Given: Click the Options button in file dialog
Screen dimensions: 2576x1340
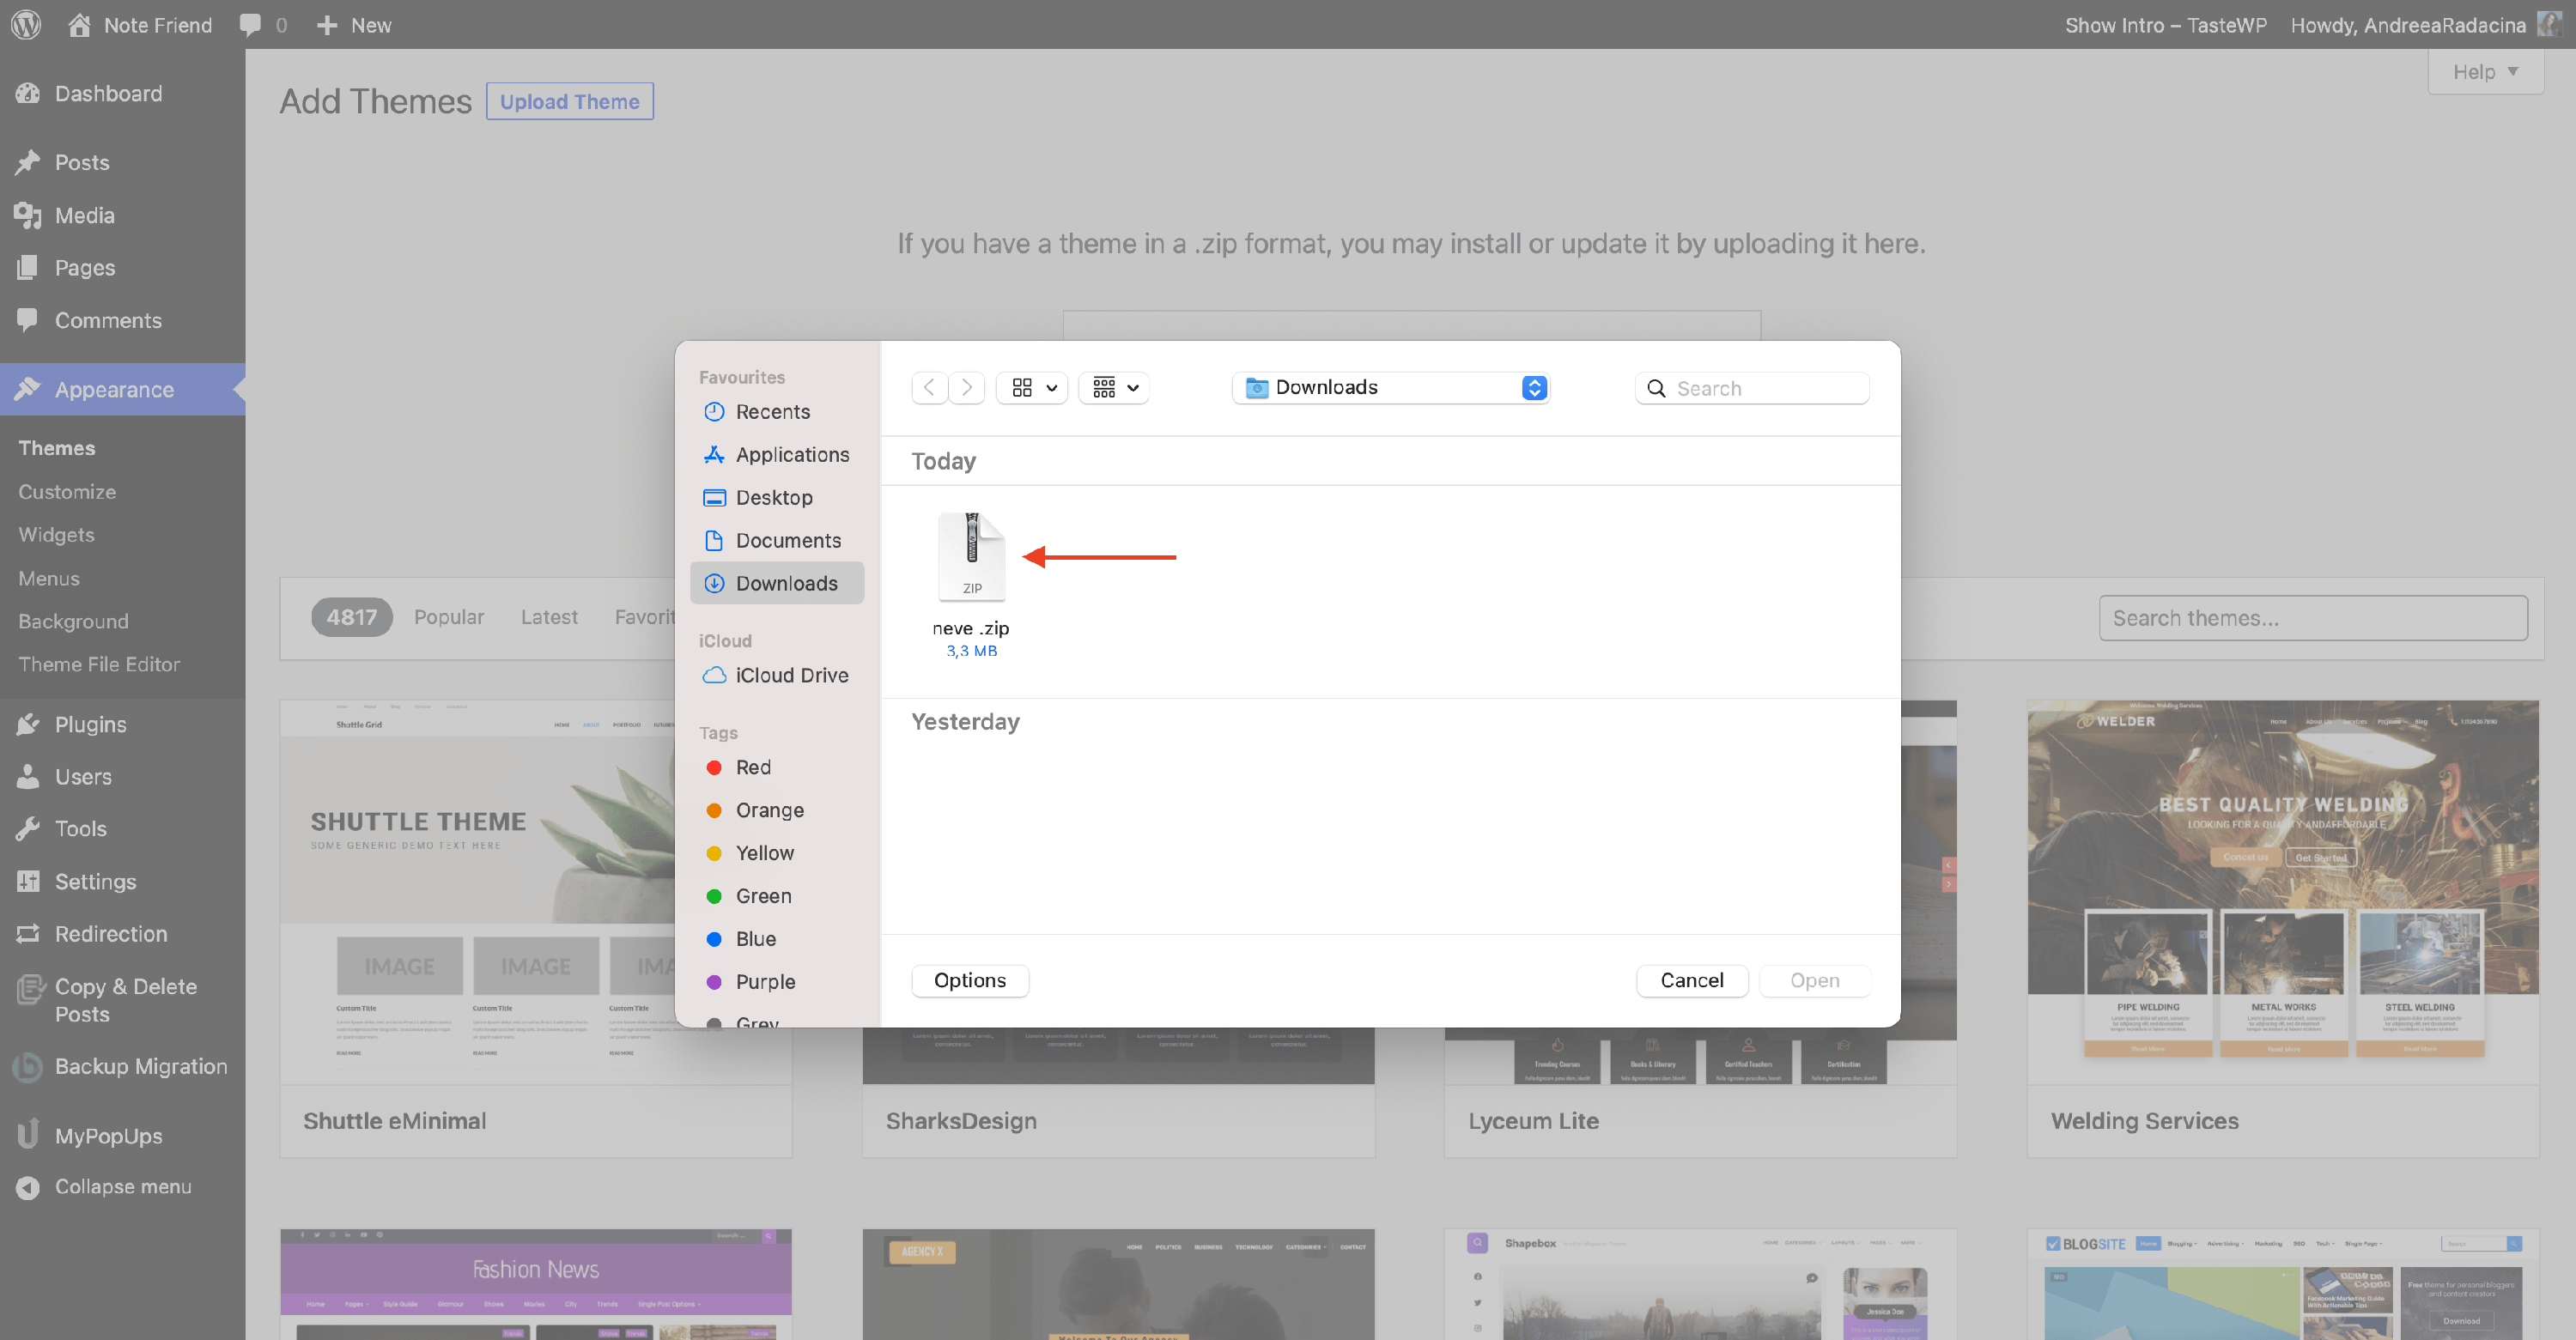Looking at the screenshot, I should [x=969, y=980].
